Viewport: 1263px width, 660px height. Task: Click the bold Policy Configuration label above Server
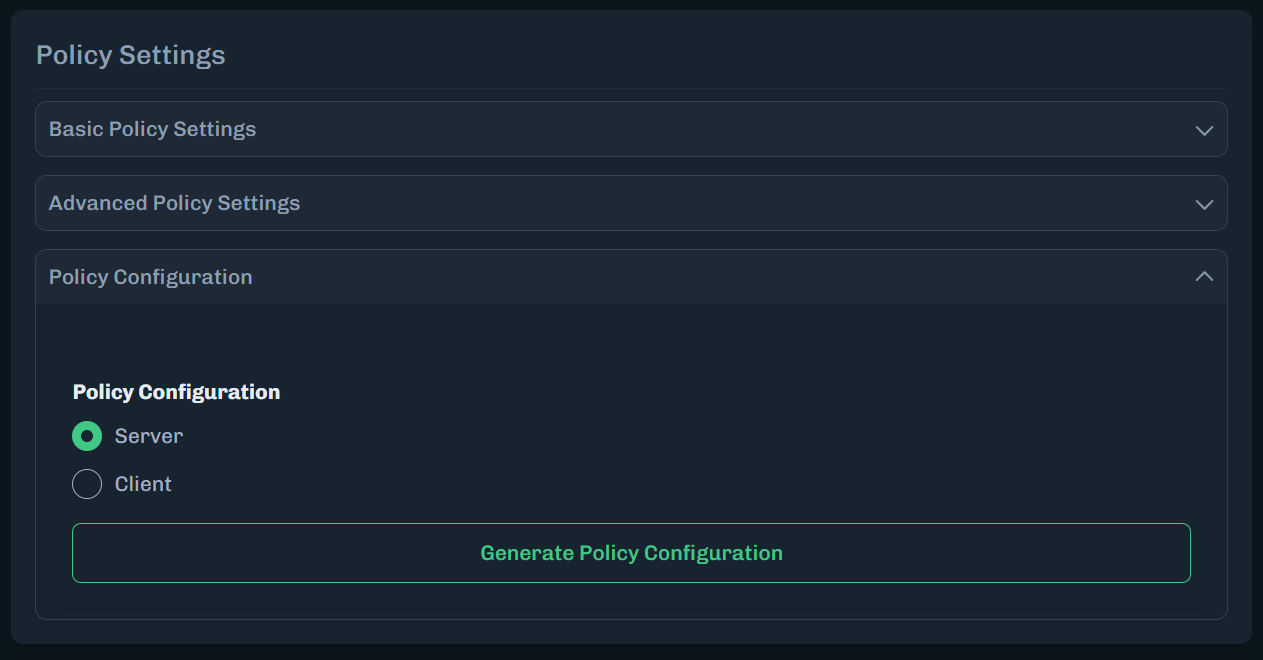[176, 392]
